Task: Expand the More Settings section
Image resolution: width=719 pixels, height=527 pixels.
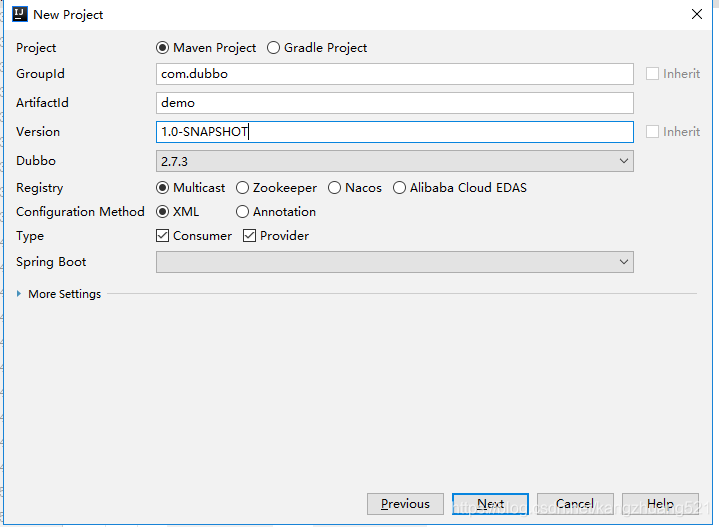Action: 19,294
